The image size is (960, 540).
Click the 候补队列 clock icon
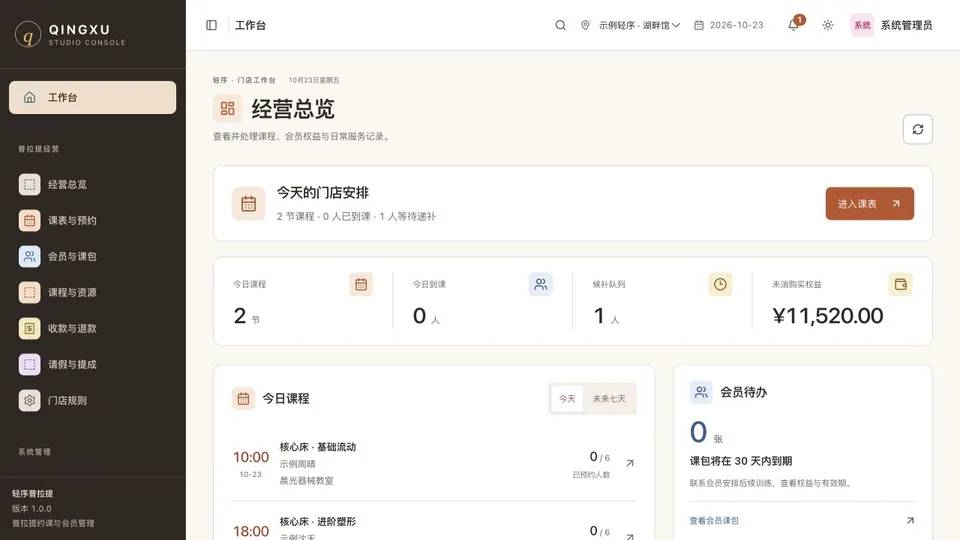click(x=720, y=284)
